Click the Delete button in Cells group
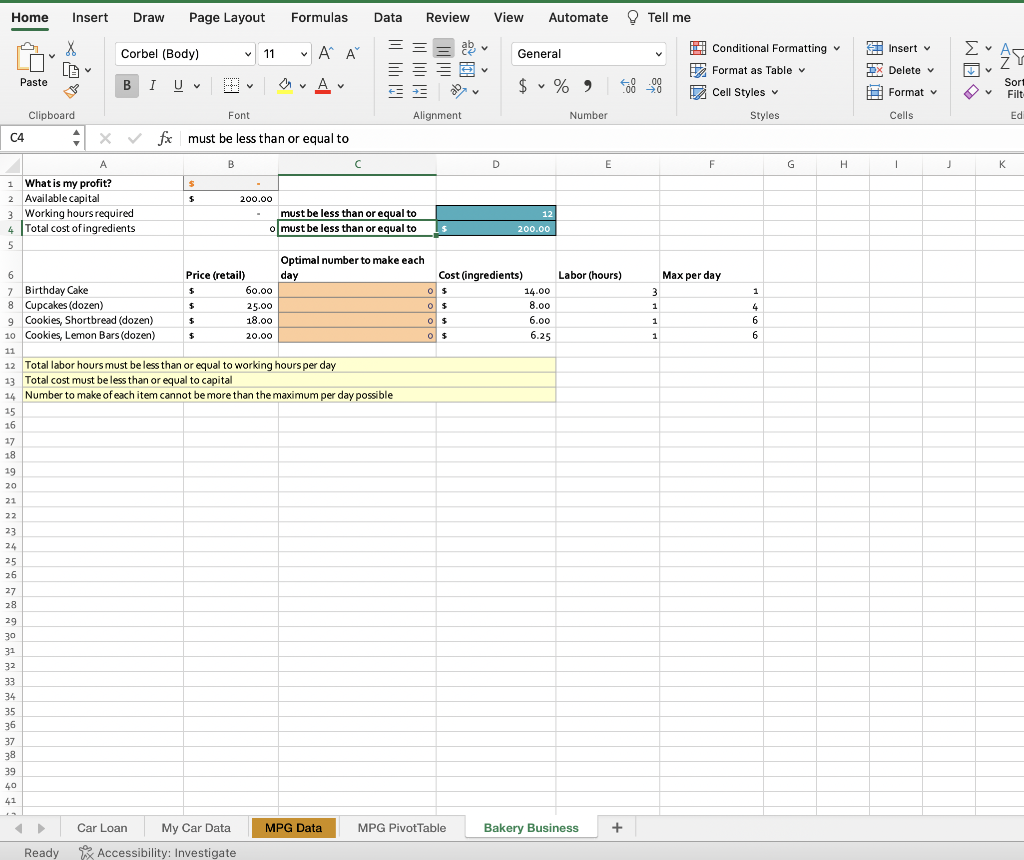Viewport: 1024px width, 860px height. [x=899, y=70]
